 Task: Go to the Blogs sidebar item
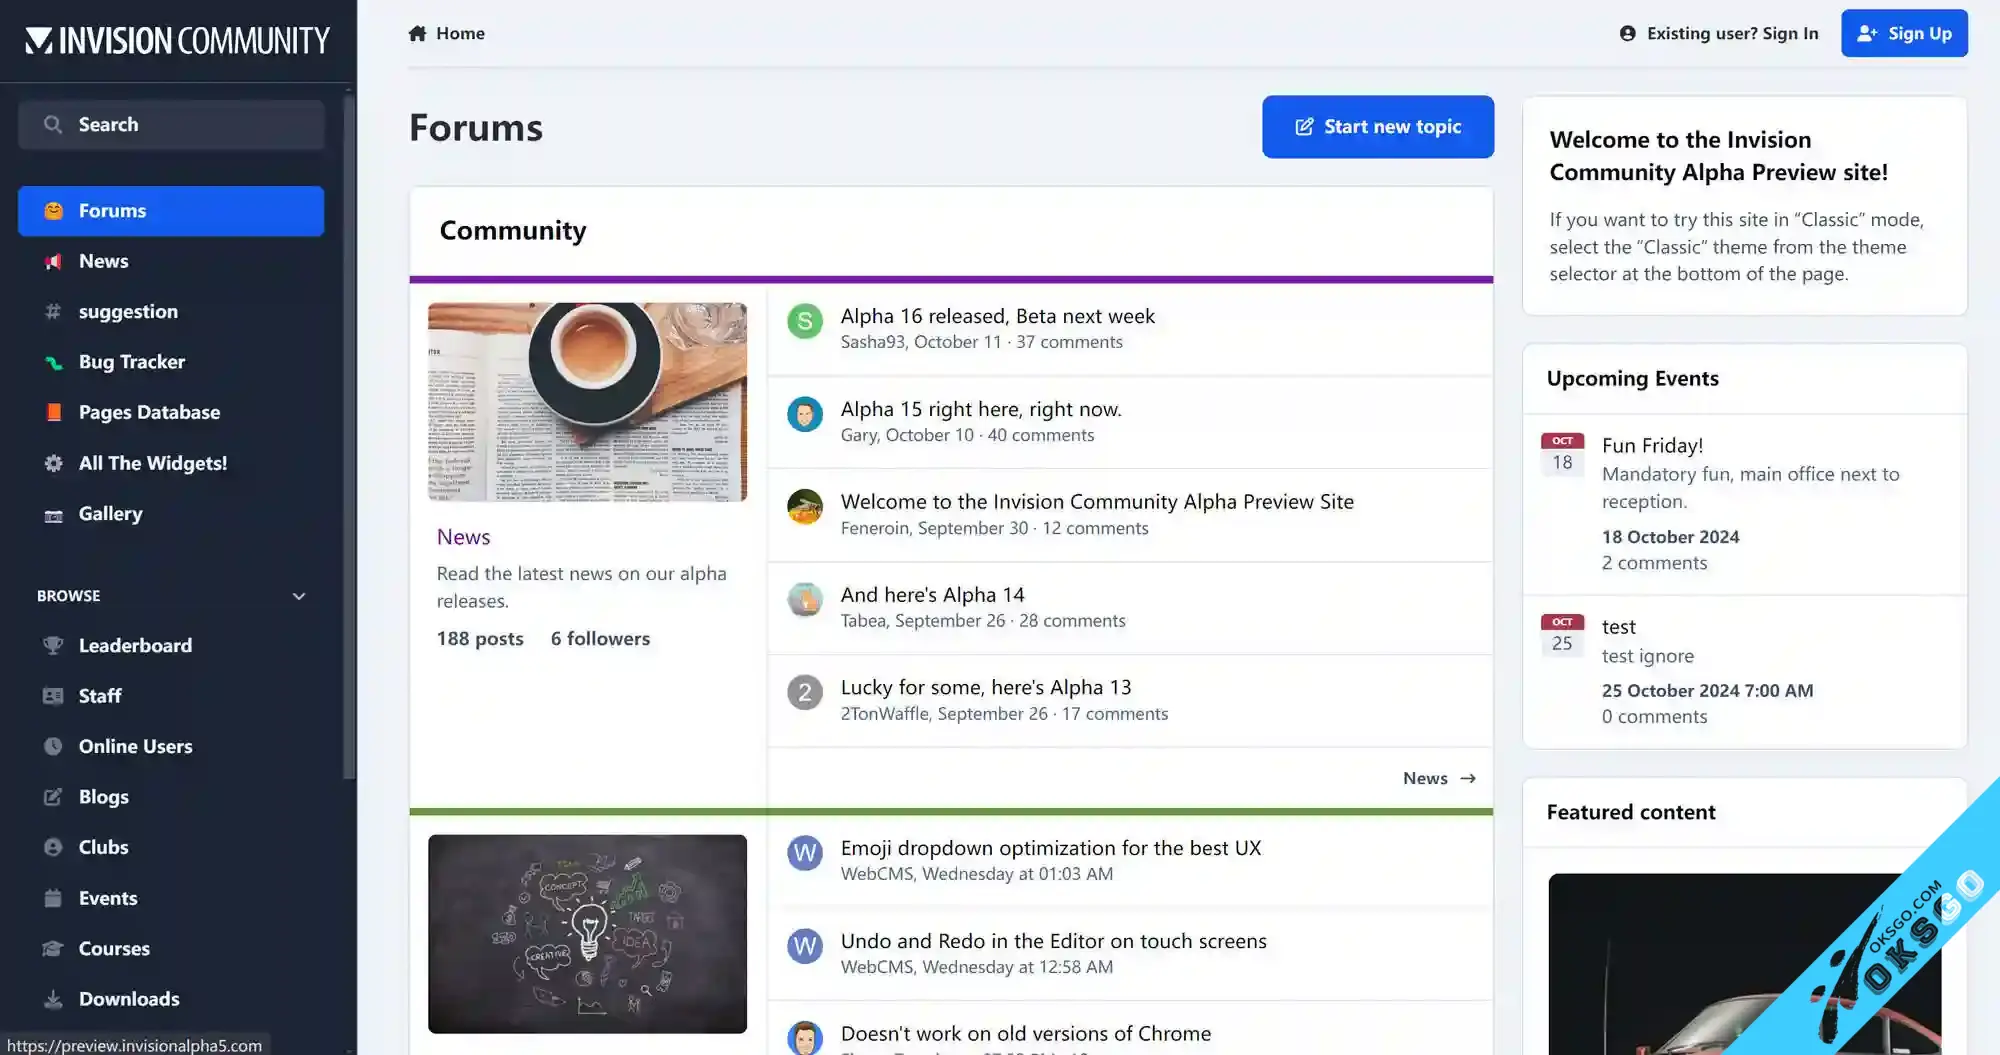[x=103, y=797]
